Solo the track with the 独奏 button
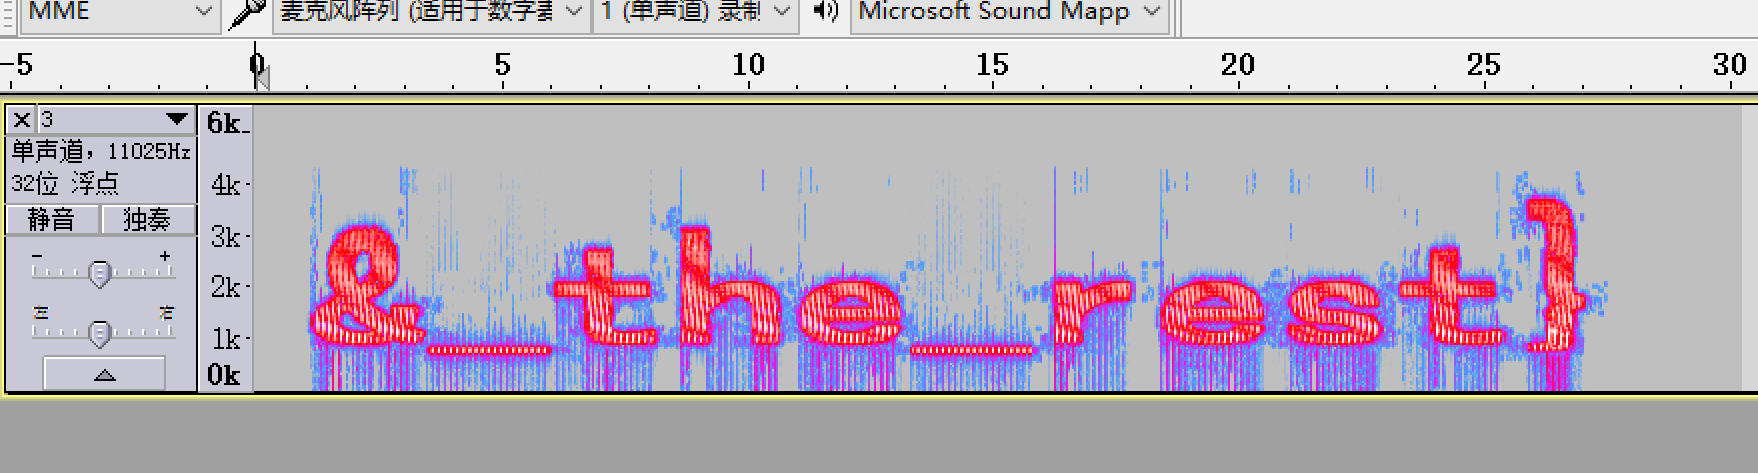The width and height of the screenshot is (1758, 473). 147,219
